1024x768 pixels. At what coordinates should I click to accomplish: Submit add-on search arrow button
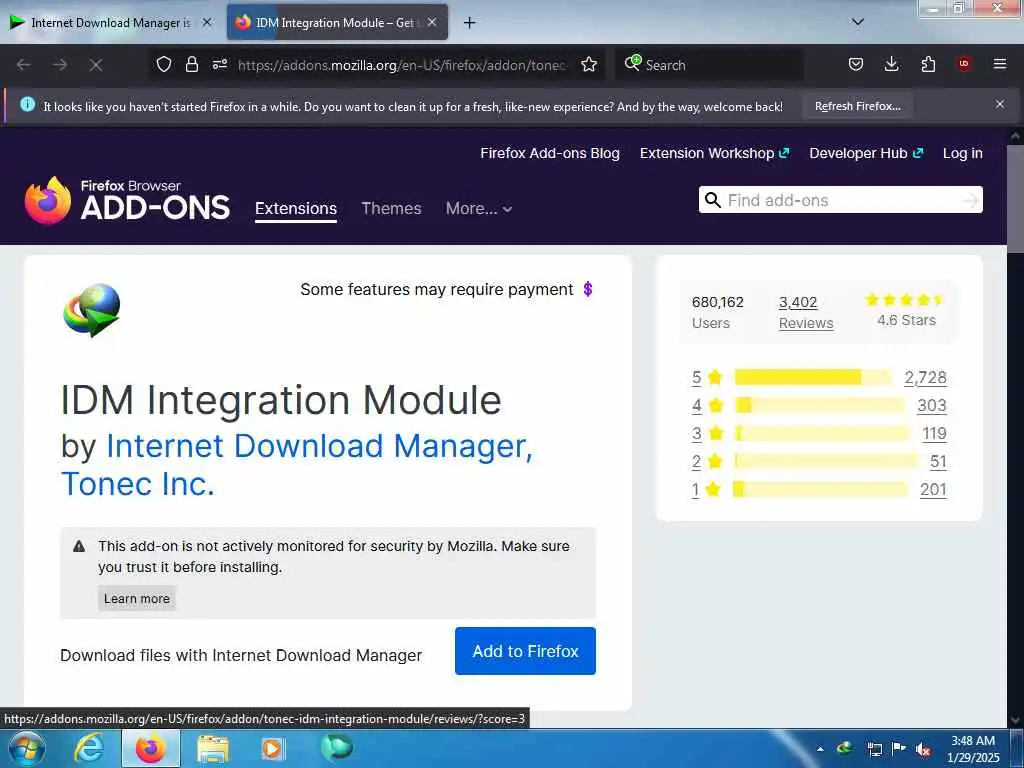(x=970, y=200)
